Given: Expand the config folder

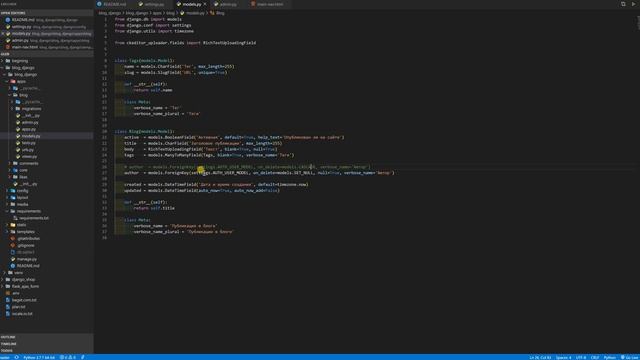Looking at the screenshot, I should (x=47, y=191).
